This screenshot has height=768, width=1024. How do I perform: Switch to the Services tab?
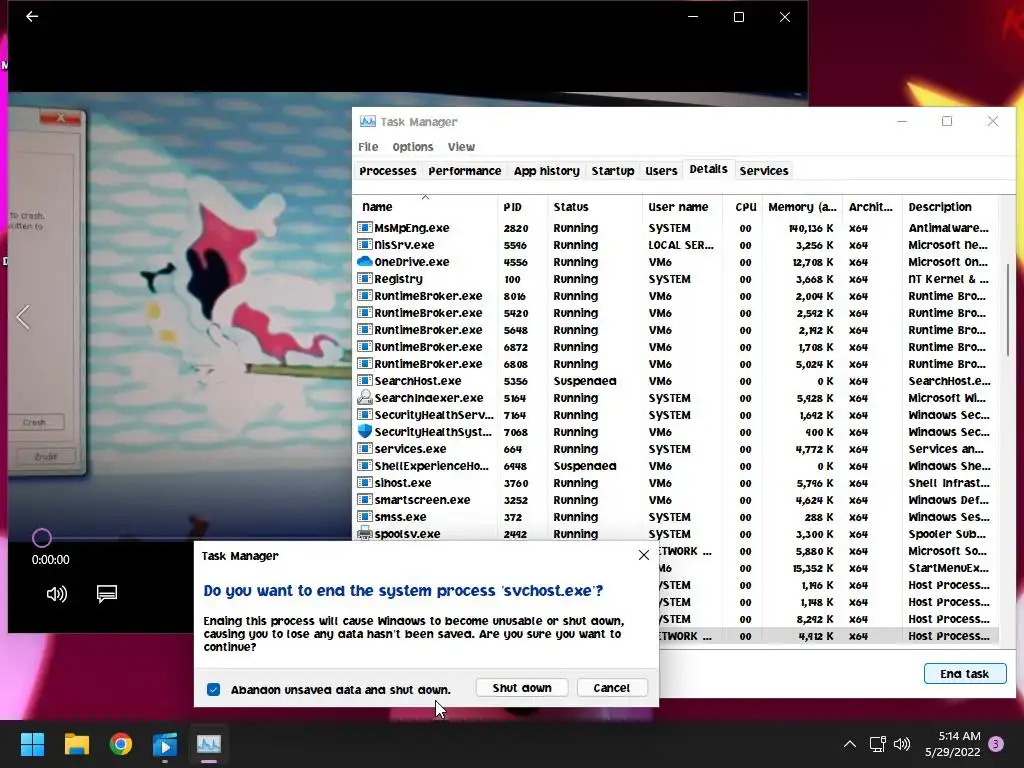[763, 171]
